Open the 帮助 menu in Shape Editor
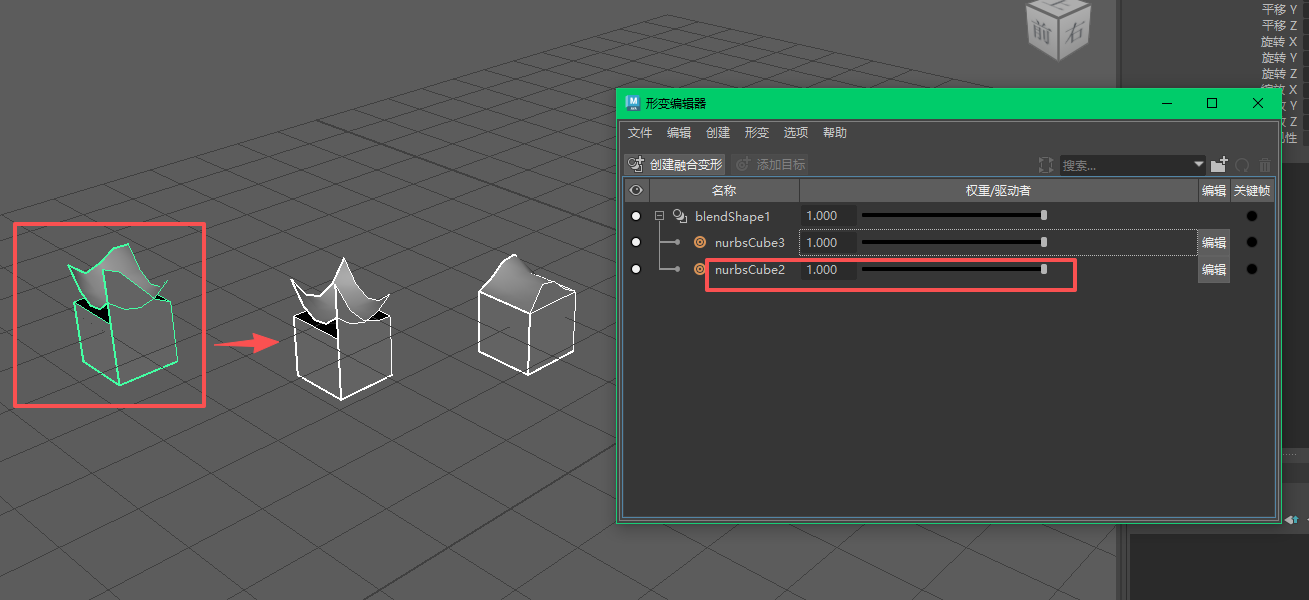Screen dimensions: 1309x600 835,133
